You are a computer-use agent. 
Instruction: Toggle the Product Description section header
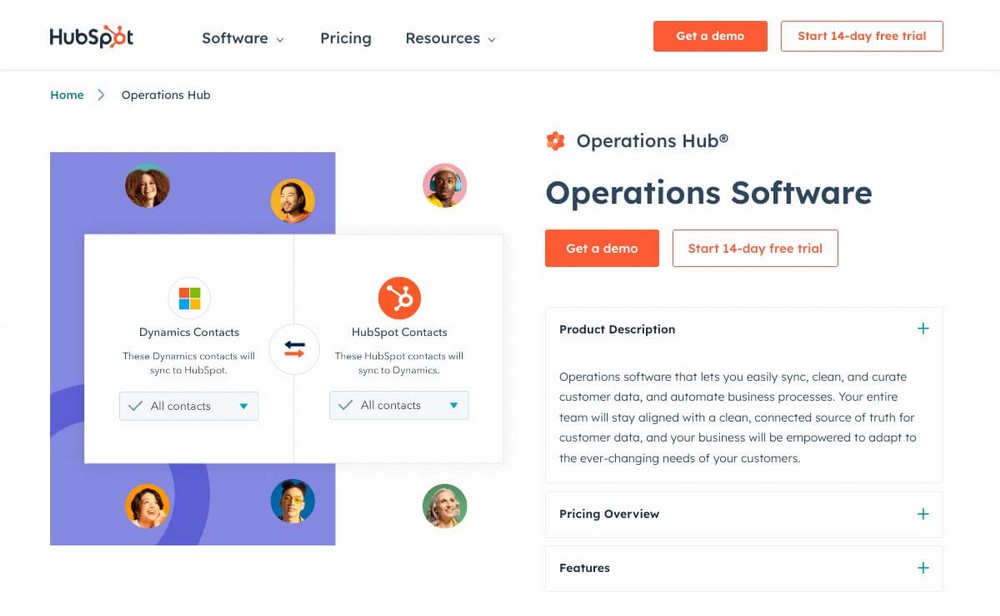tap(744, 329)
